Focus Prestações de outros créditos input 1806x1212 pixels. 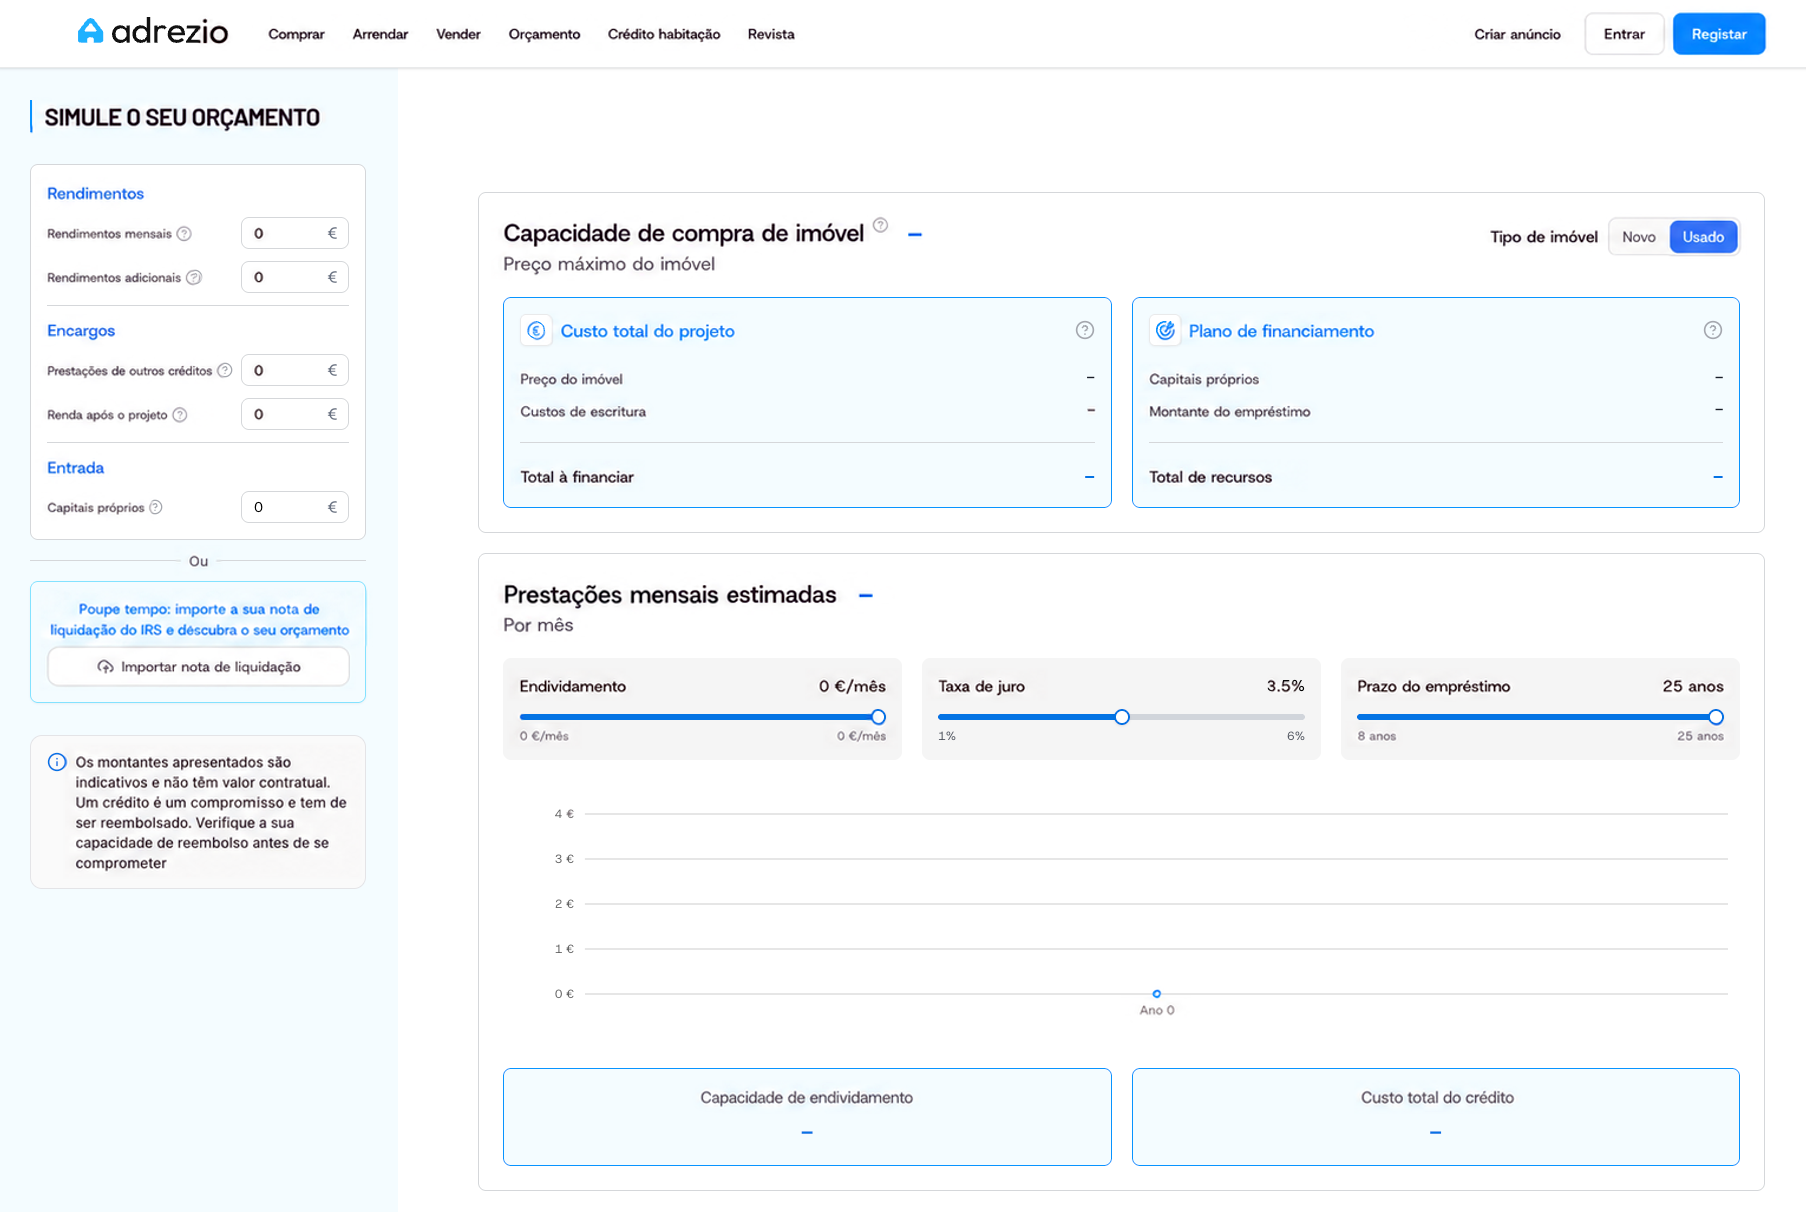[x=295, y=370]
